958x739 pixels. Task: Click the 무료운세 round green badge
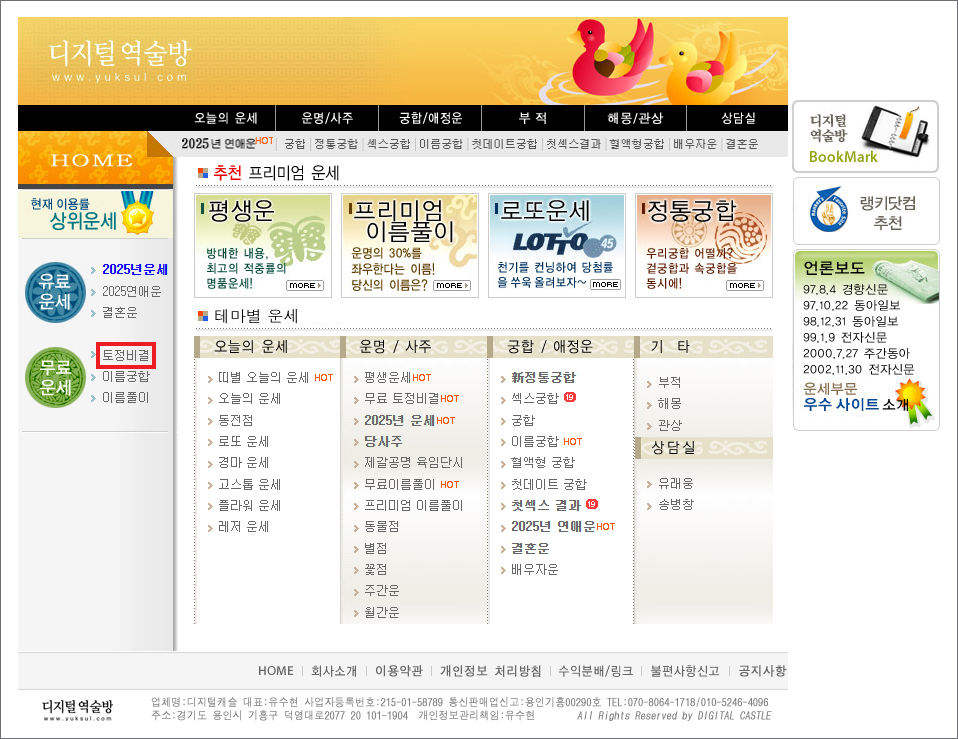point(53,377)
